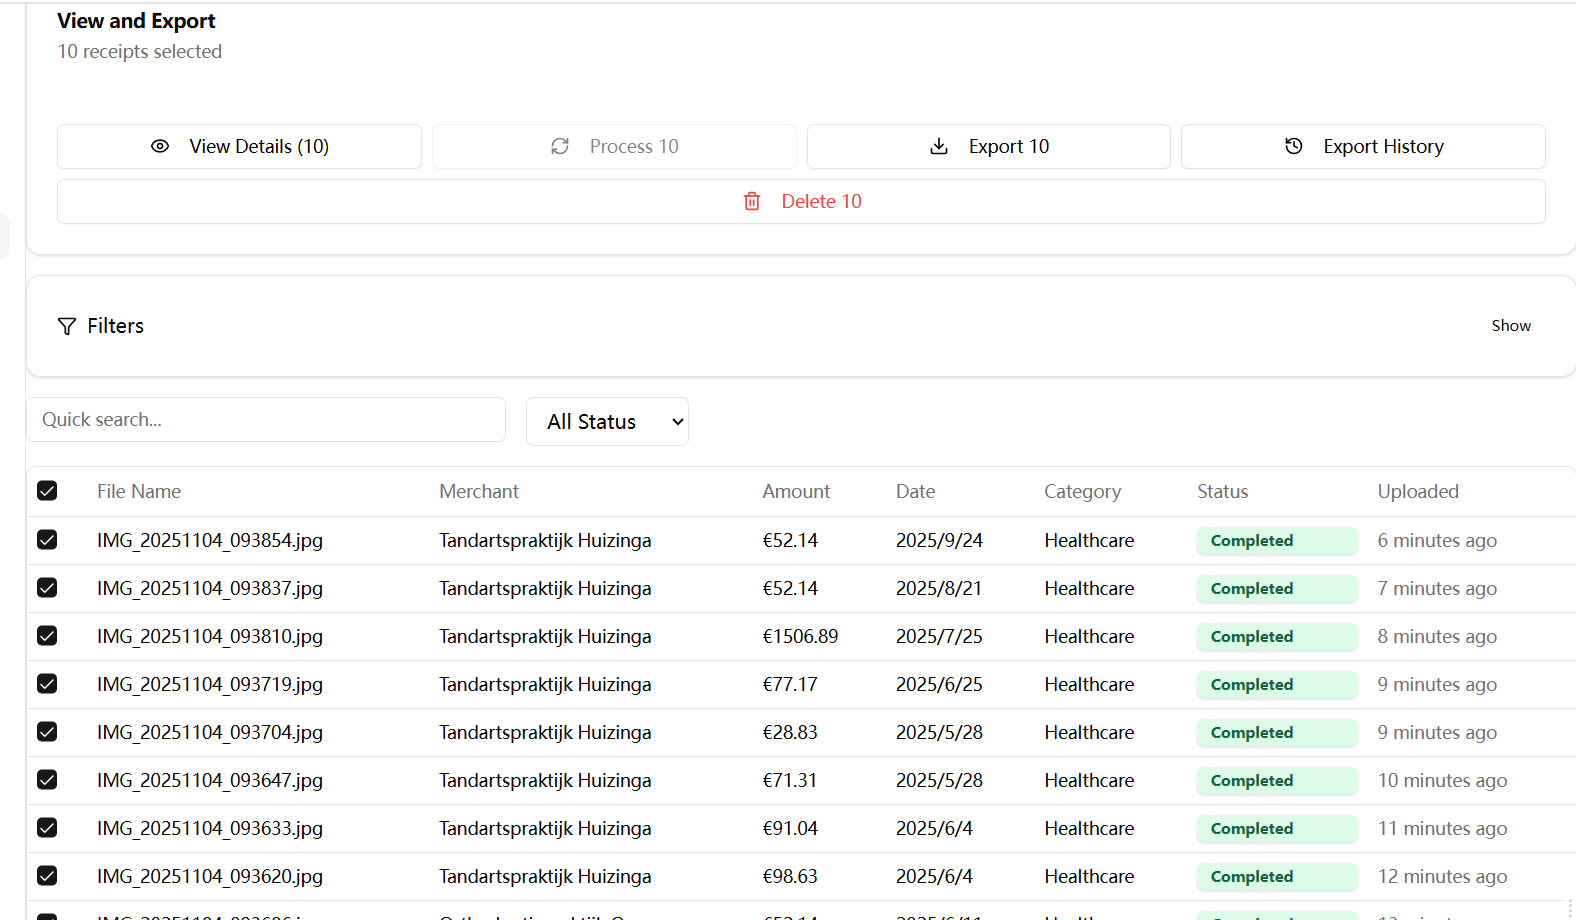Uncheck IMG_20251104_093620.jpg row checkbox
This screenshot has height=920, width=1576.
(47, 876)
